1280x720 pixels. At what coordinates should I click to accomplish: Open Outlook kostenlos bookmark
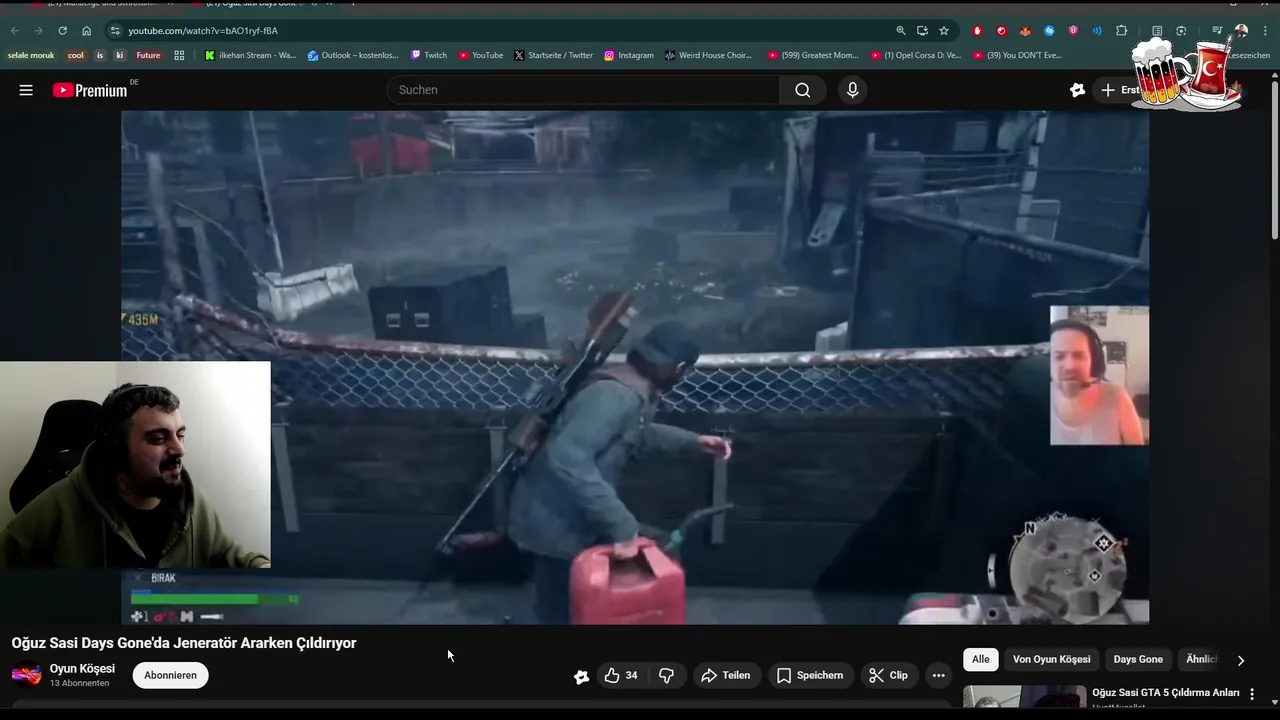pyautogui.click(x=353, y=55)
